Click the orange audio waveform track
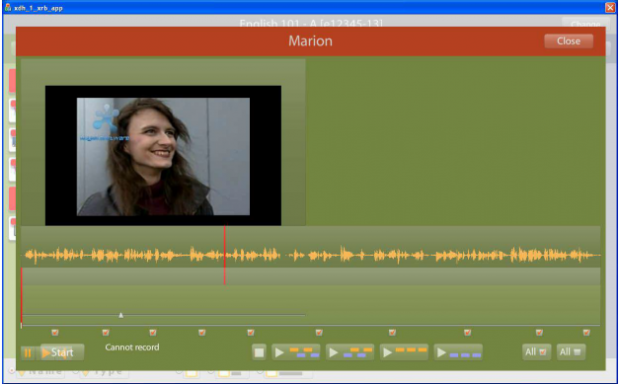 (311, 255)
